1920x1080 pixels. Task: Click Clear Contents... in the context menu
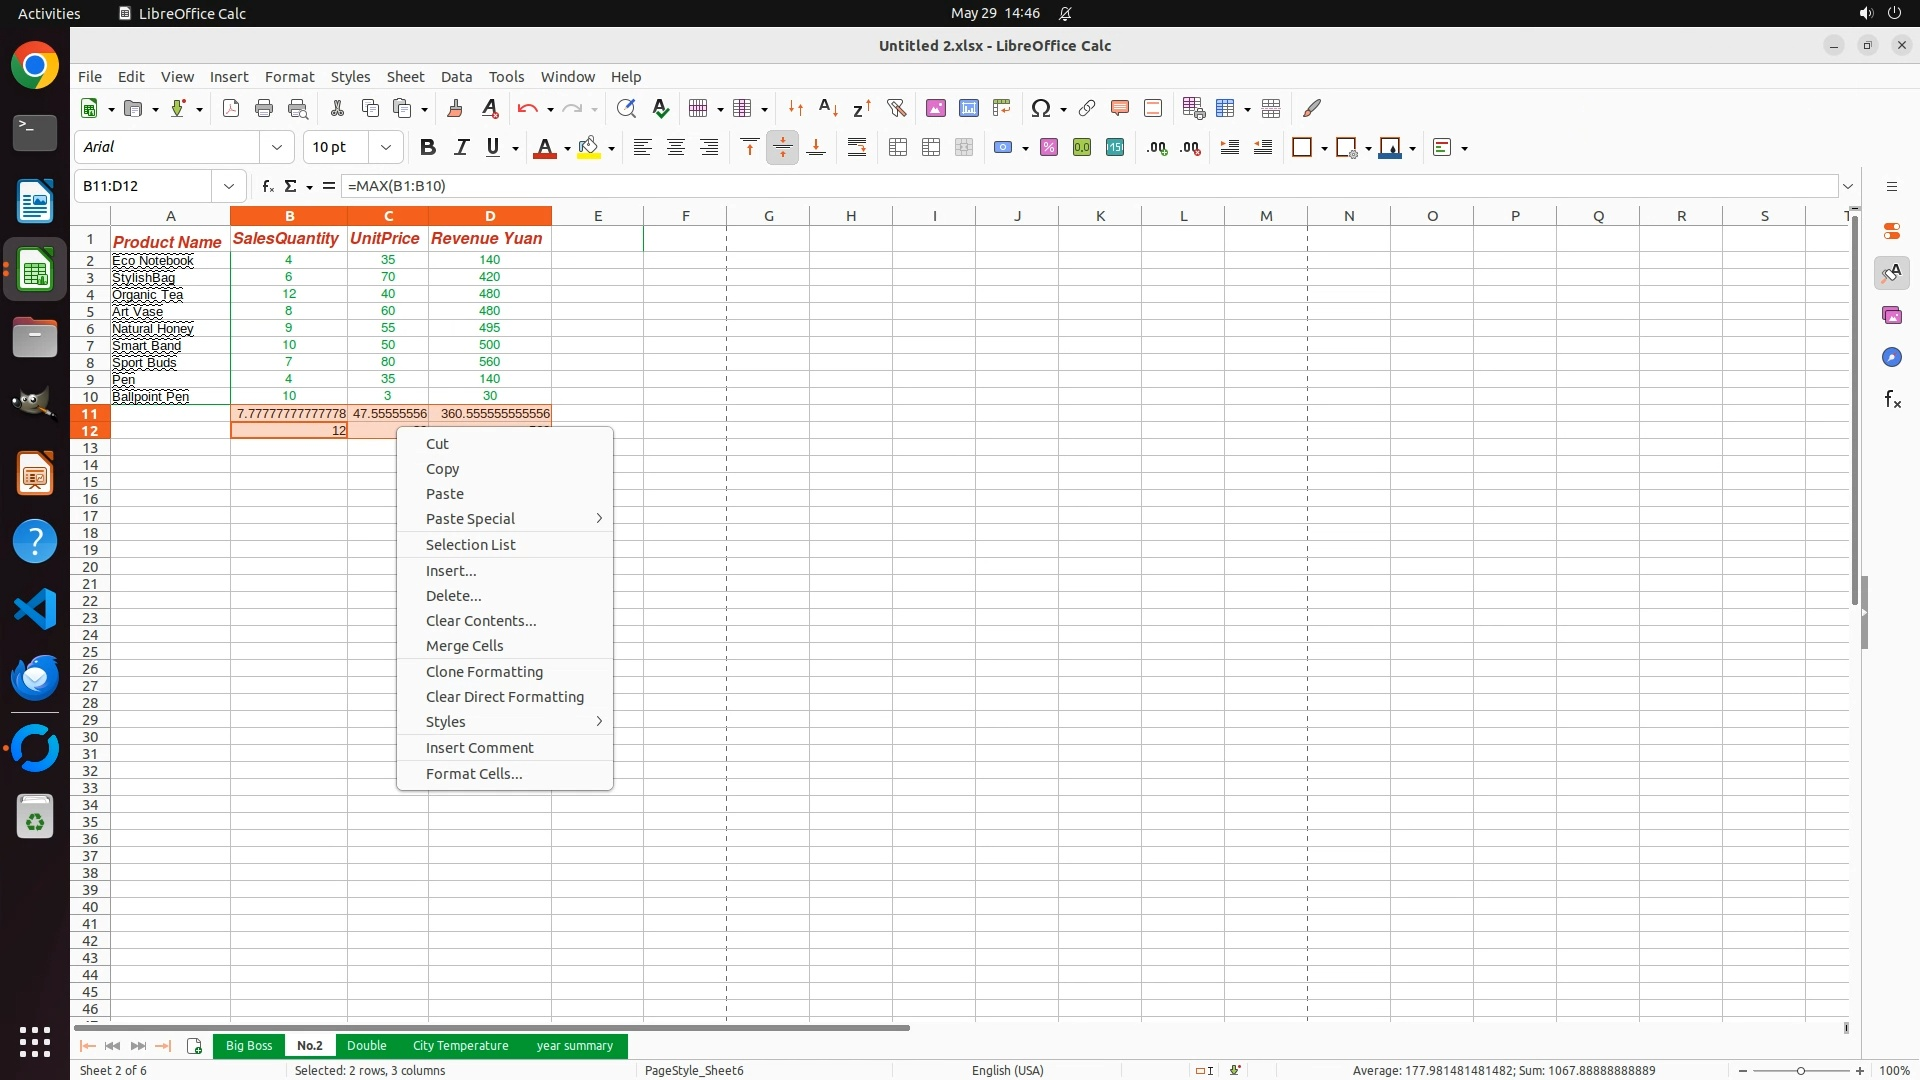[480, 621]
